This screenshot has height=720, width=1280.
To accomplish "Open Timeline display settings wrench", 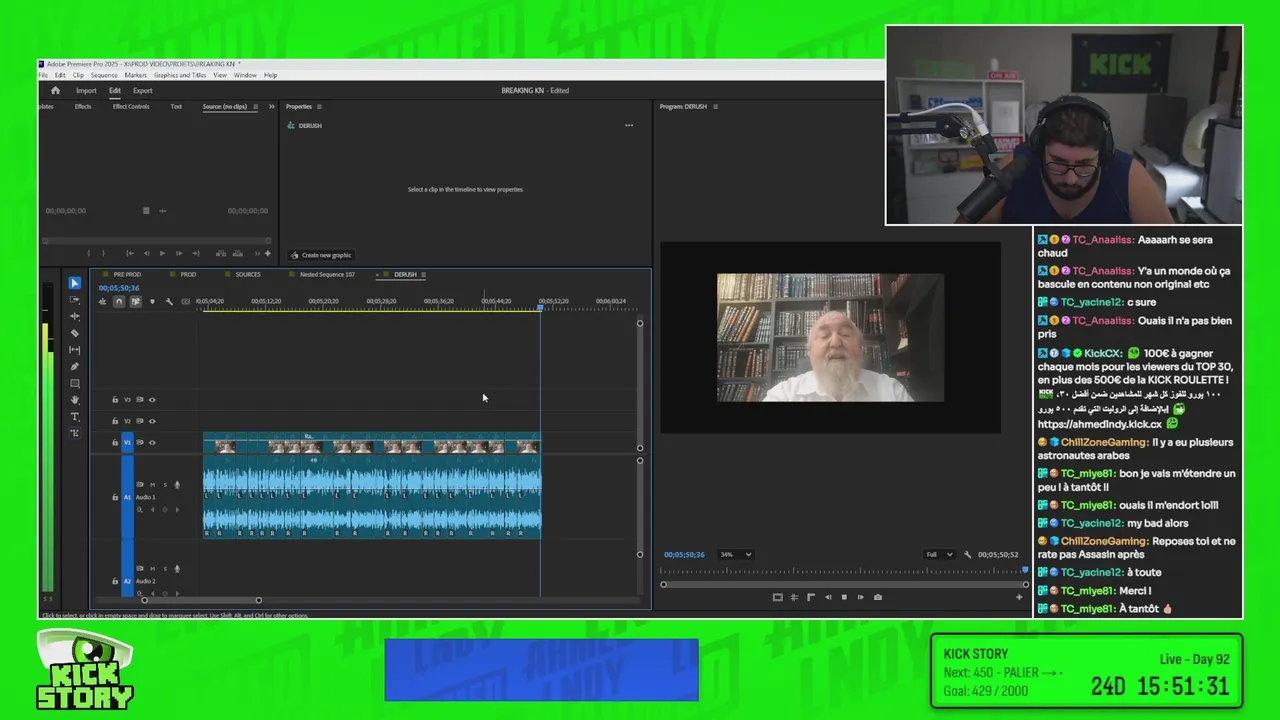I will (169, 301).
